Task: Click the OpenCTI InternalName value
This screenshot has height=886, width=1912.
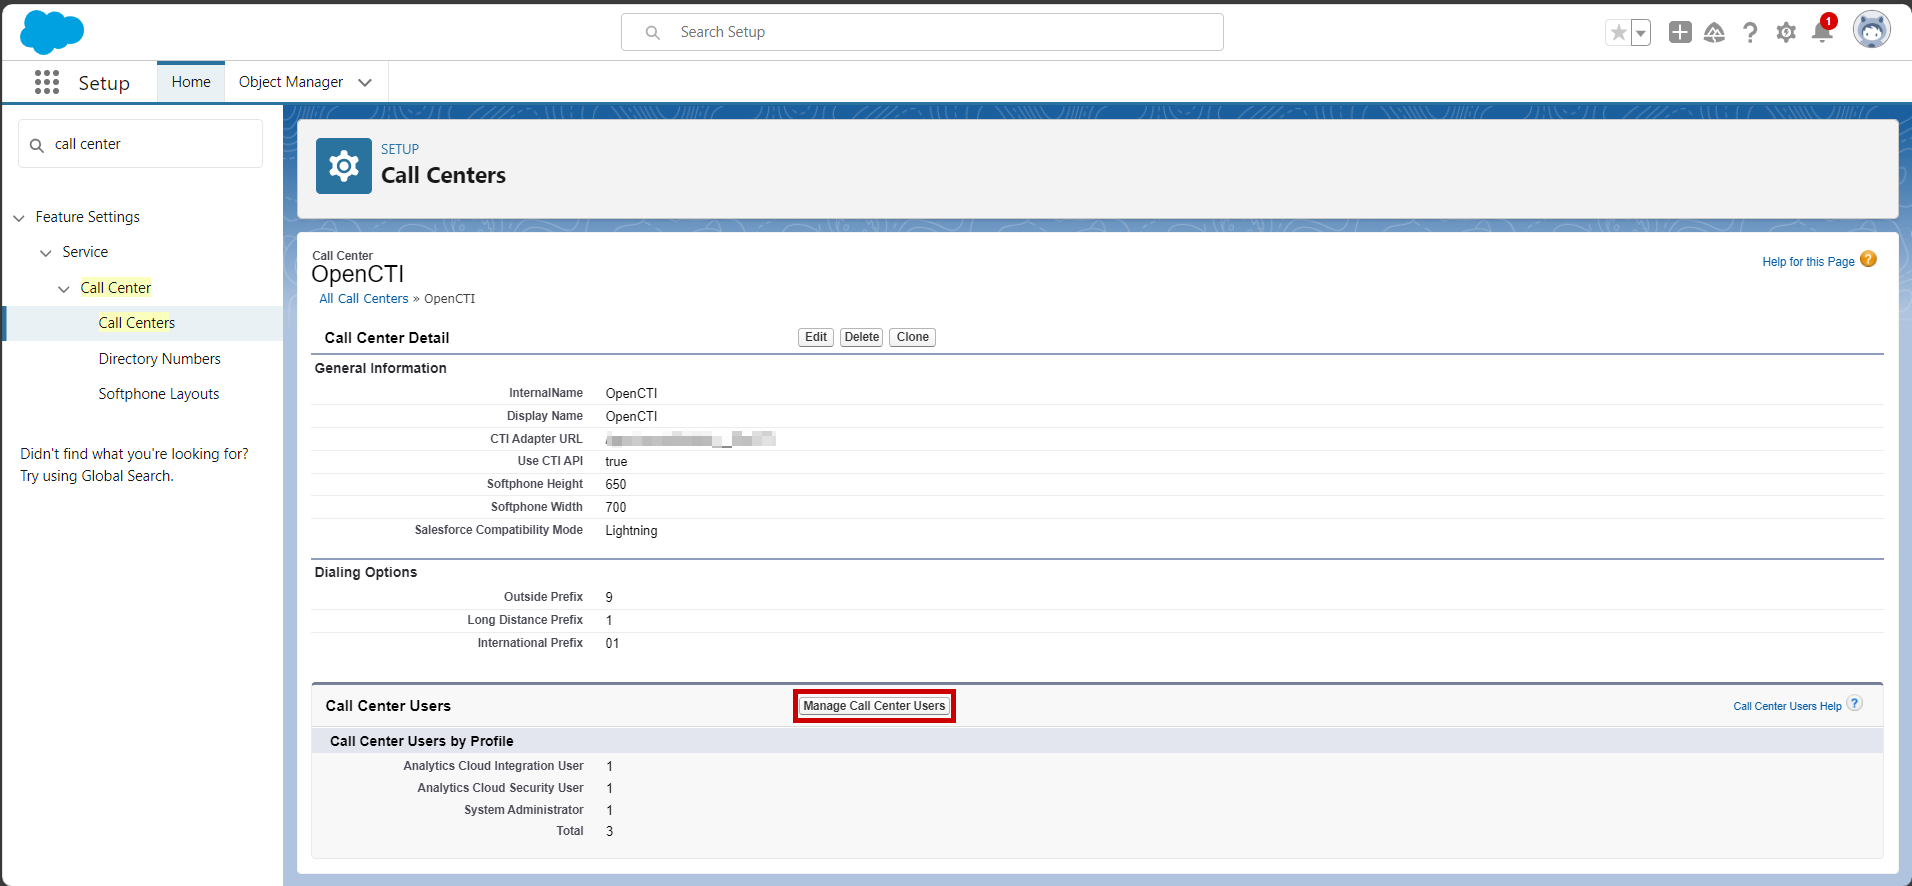Action: click(x=631, y=394)
